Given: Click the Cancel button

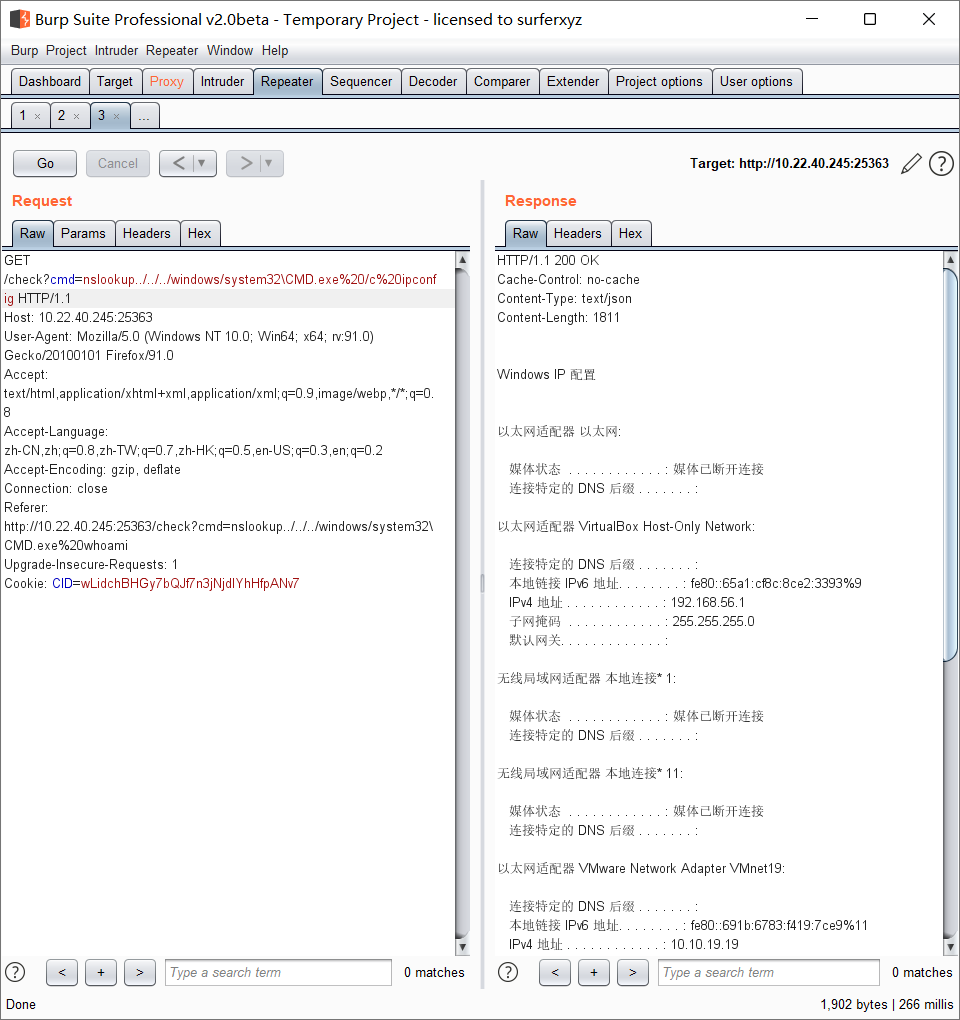Looking at the screenshot, I should point(118,163).
